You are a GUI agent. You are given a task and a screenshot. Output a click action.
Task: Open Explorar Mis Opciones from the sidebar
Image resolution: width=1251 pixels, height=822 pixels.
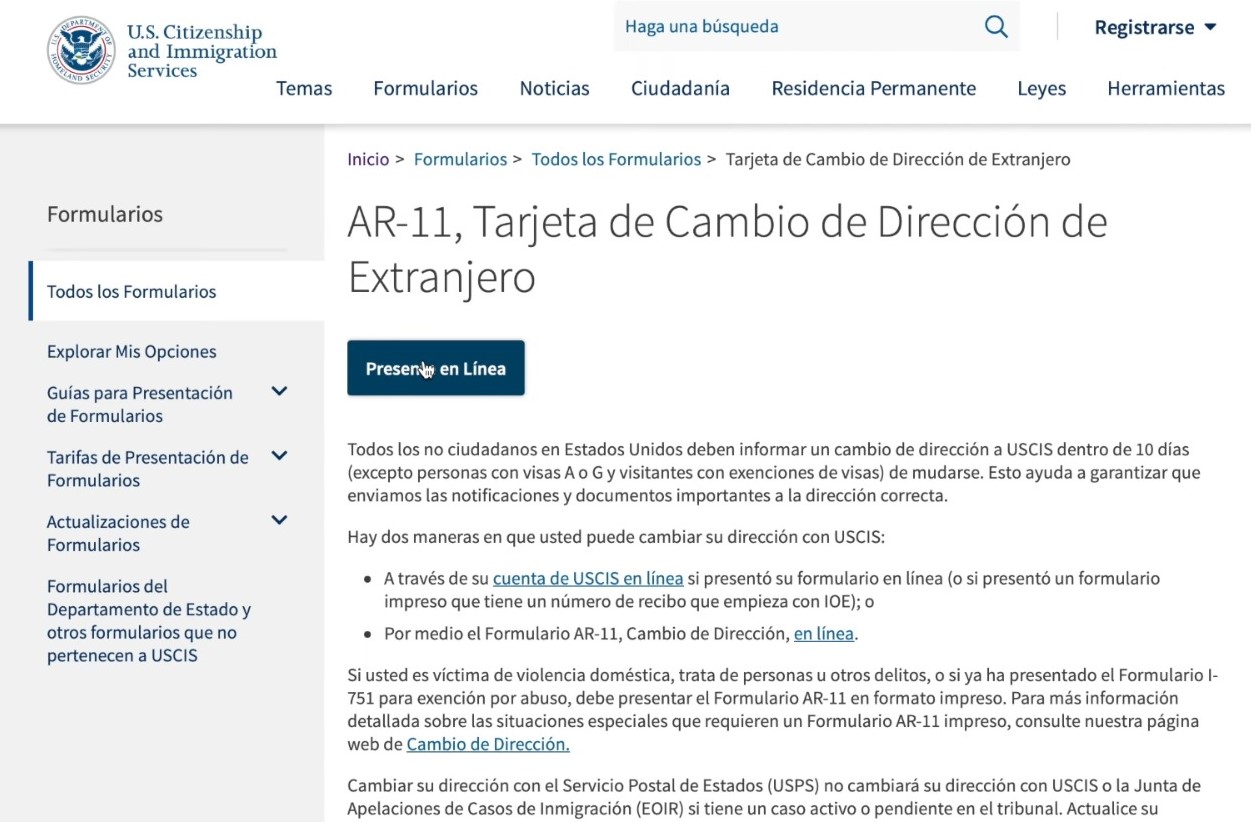pos(131,352)
